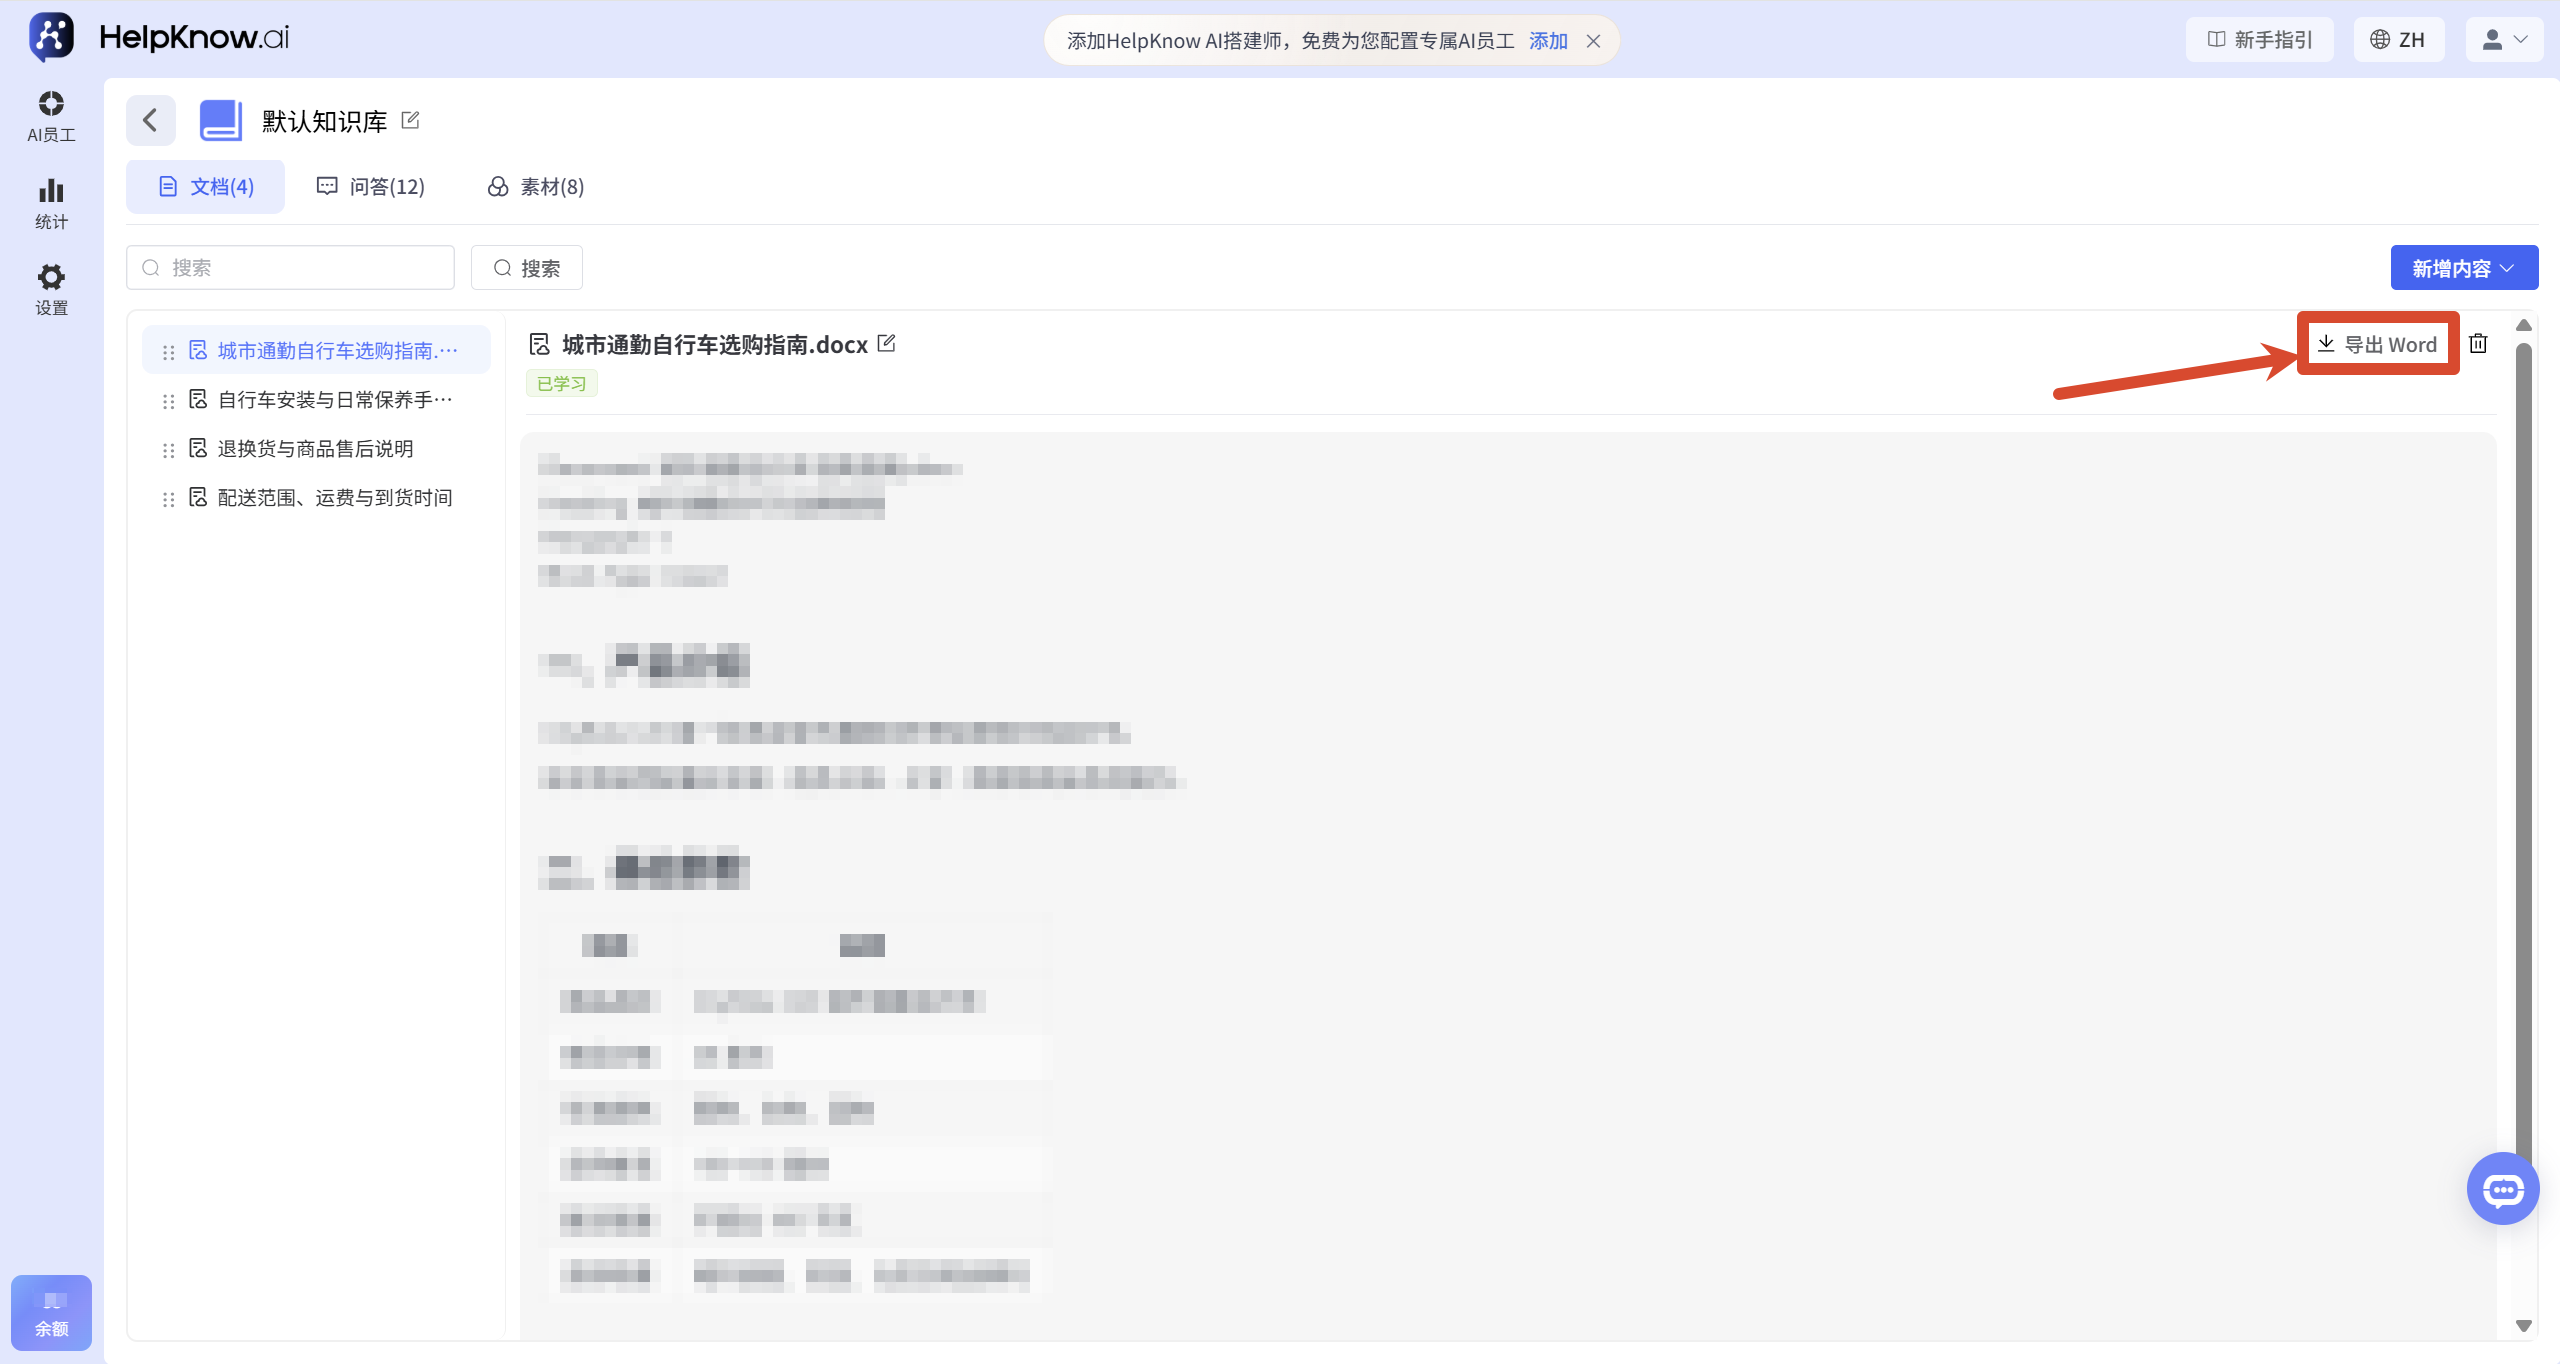Focus the 搜索 input field
The height and width of the screenshot is (1364, 2560).
point(290,268)
